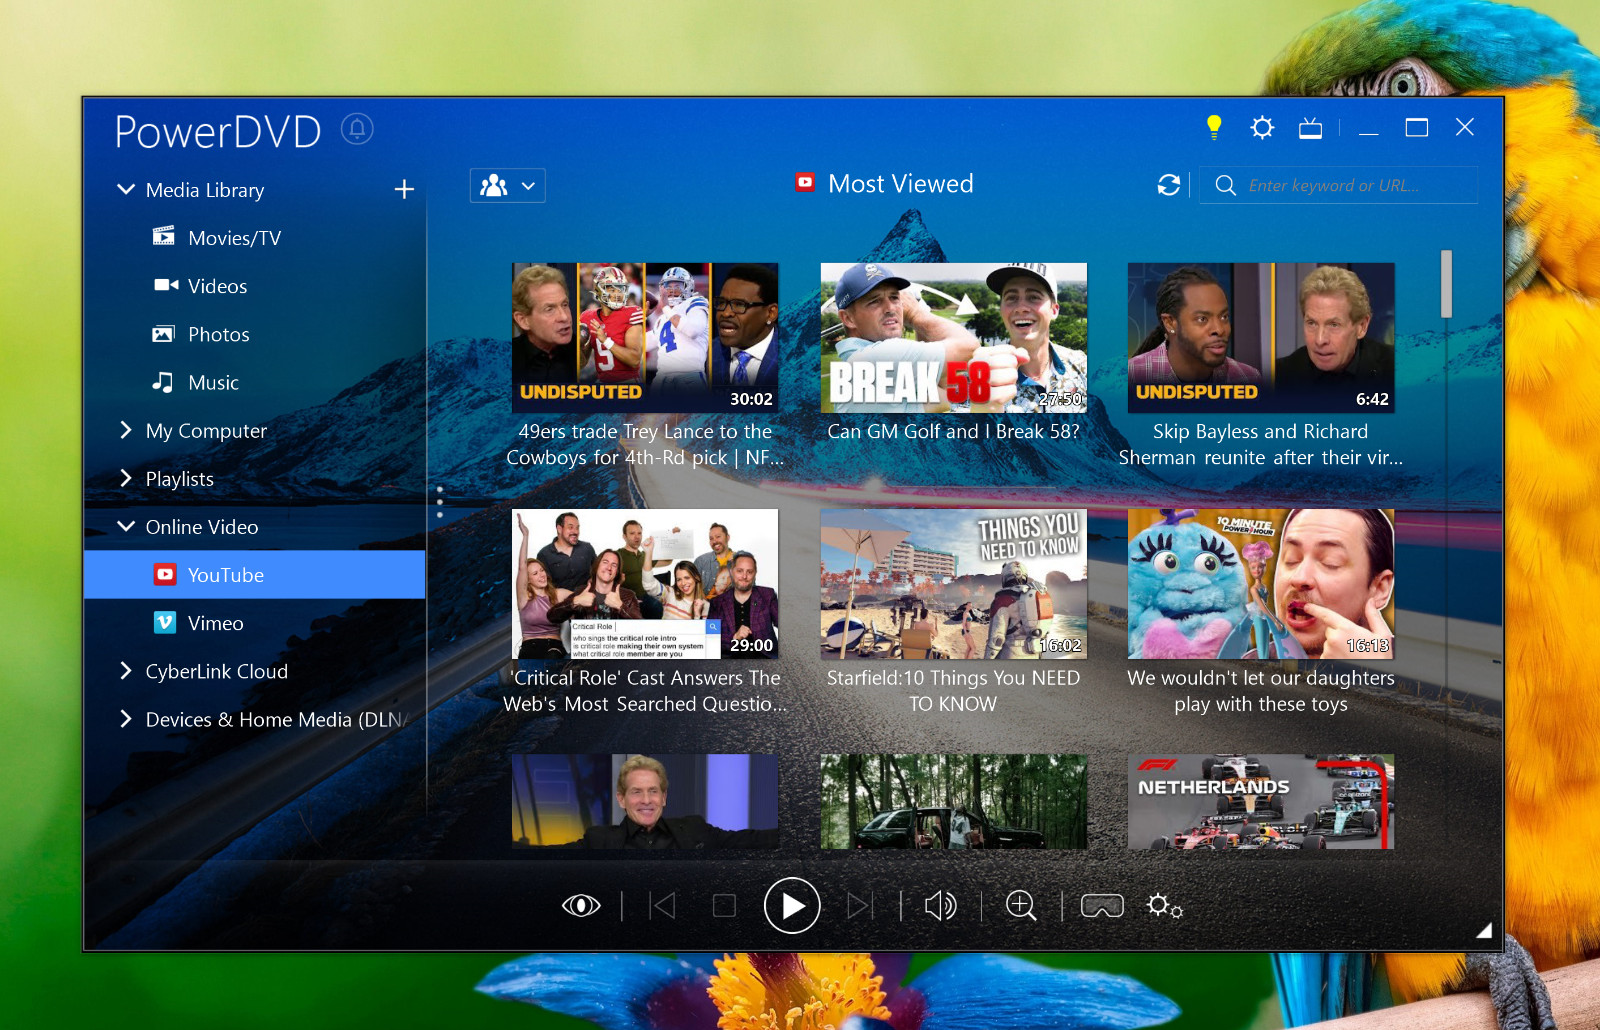Expand CyberLink Cloud node
1600x1030 pixels.
(x=126, y=671)
